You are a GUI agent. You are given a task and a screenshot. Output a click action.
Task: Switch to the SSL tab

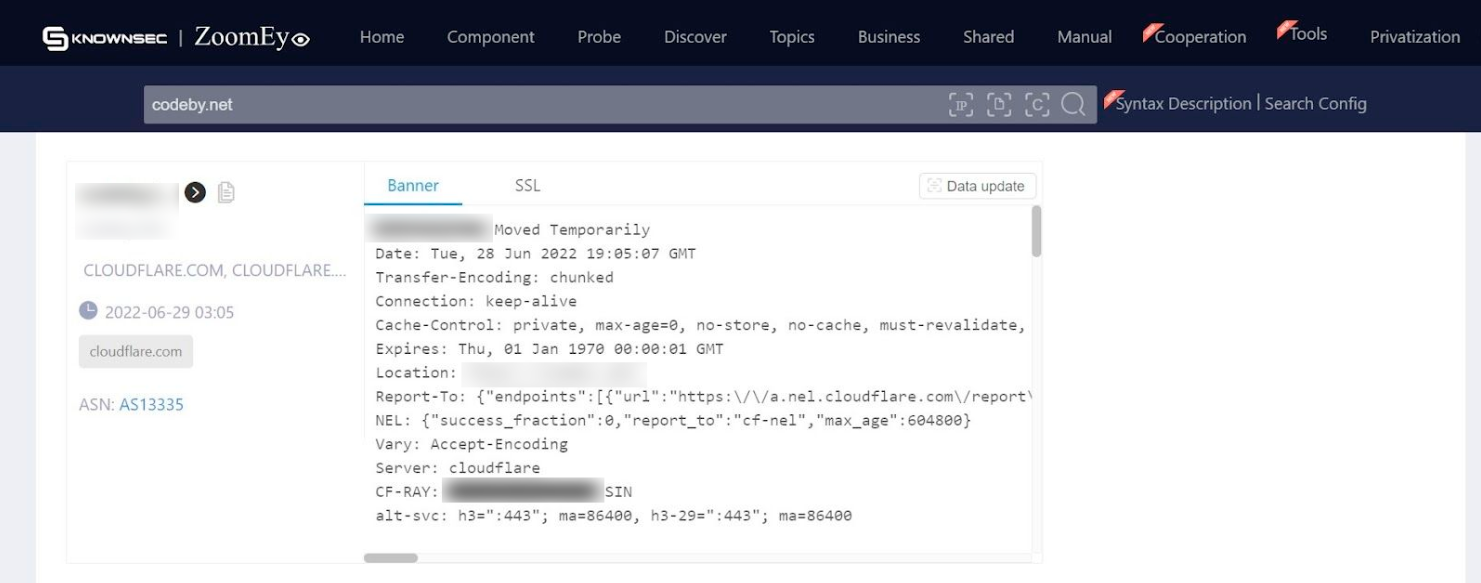click(527, 185)
